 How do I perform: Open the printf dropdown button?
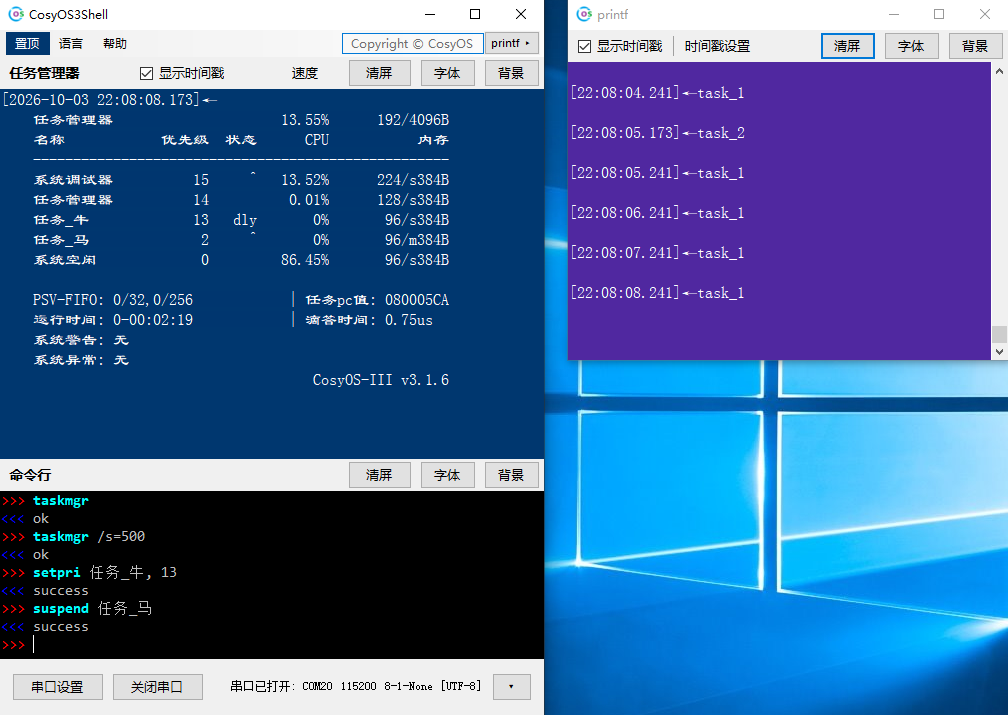[511, 44]
